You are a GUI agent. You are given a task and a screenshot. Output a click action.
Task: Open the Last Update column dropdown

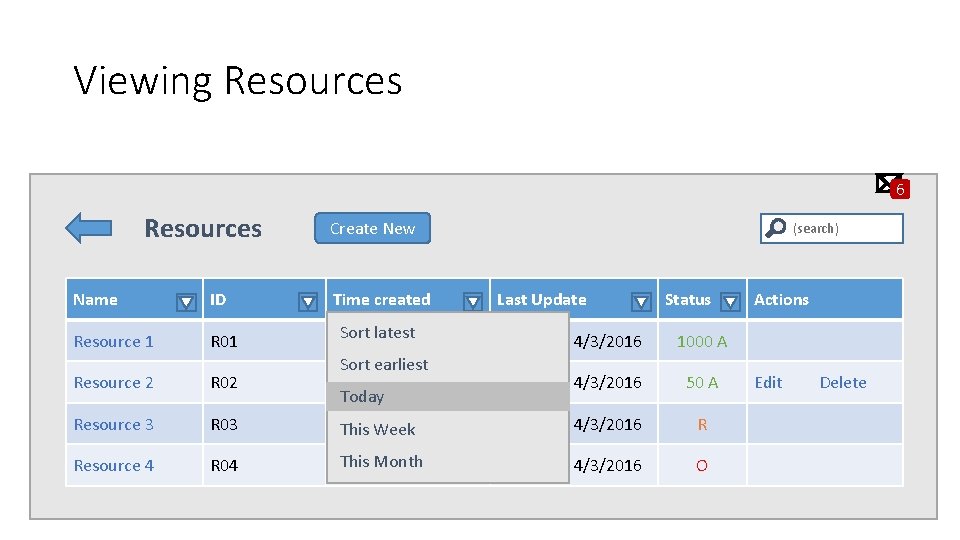(x=642, y=301)
